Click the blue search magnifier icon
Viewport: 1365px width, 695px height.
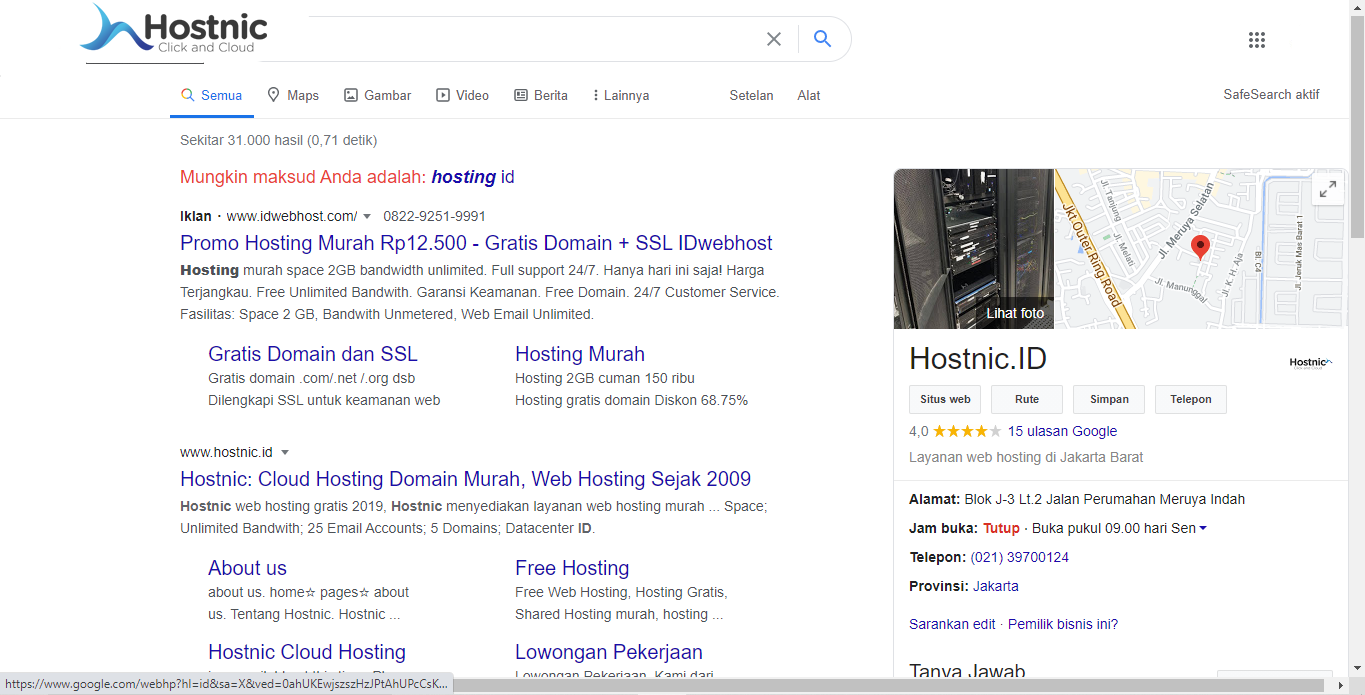pos(822,39)
